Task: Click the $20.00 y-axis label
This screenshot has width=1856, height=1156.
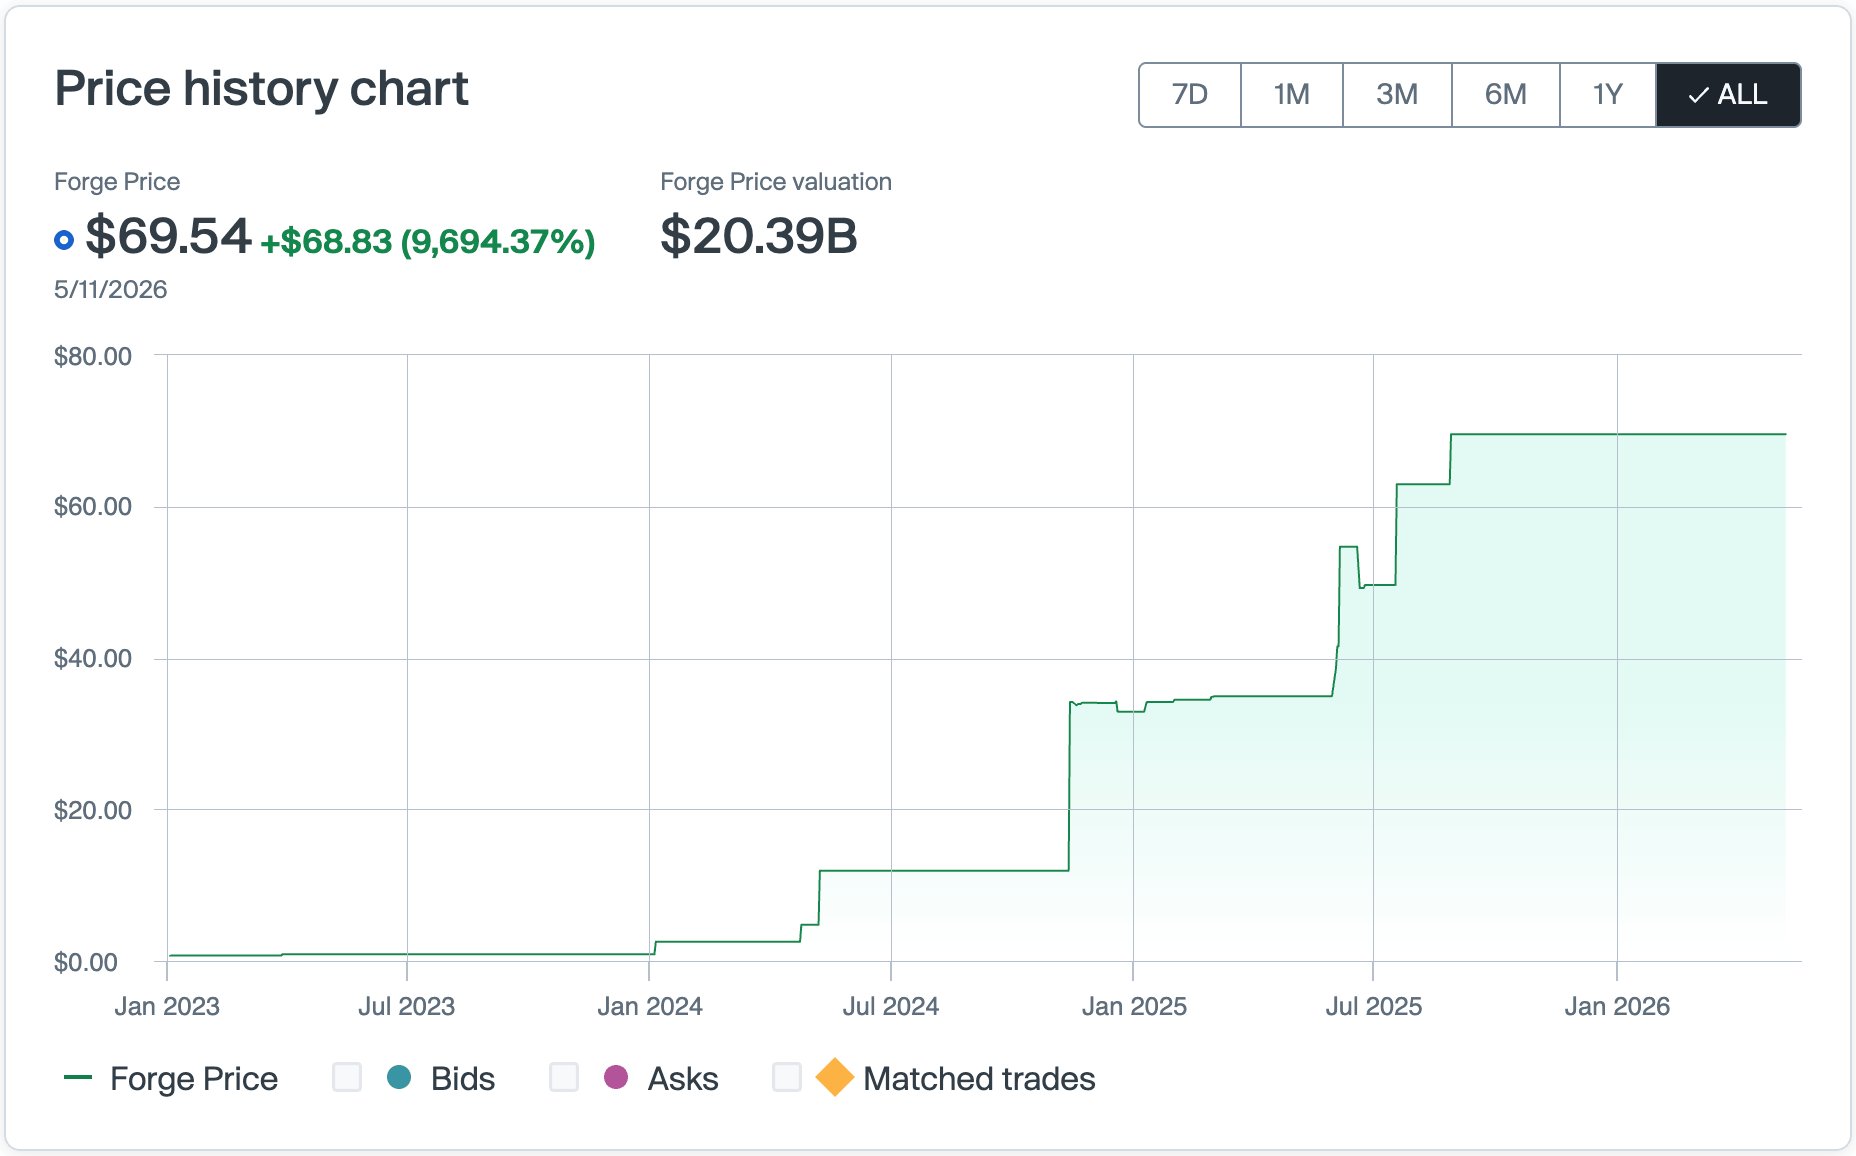Action: pyautogui.click(x=93, y=810)
